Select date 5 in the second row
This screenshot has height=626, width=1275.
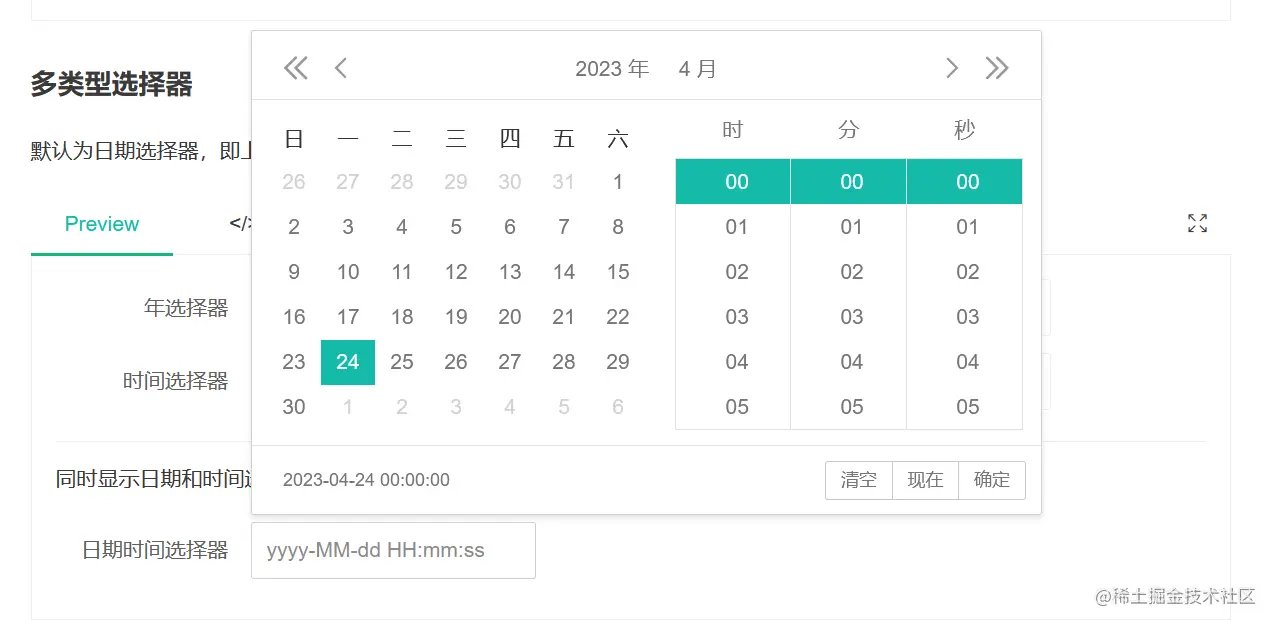pos(456,227)
